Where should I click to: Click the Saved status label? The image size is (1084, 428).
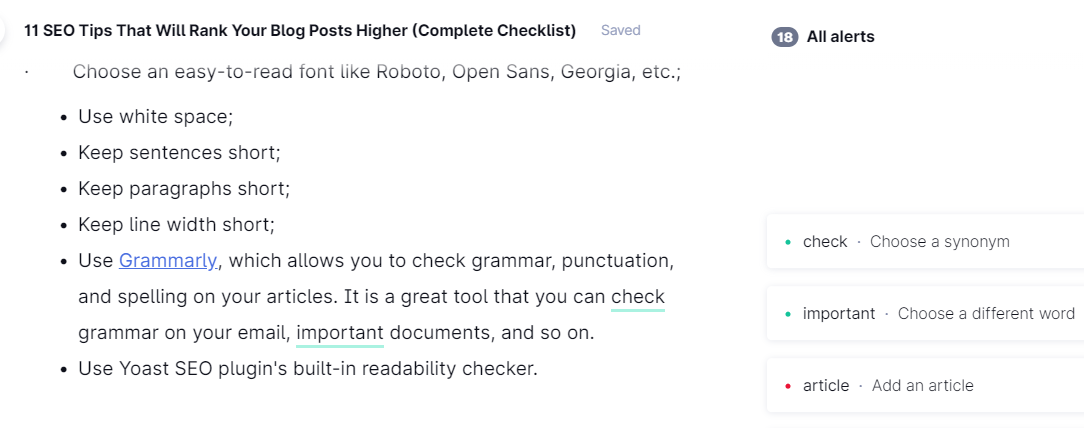pyautogui.click(x=620, y=30)
